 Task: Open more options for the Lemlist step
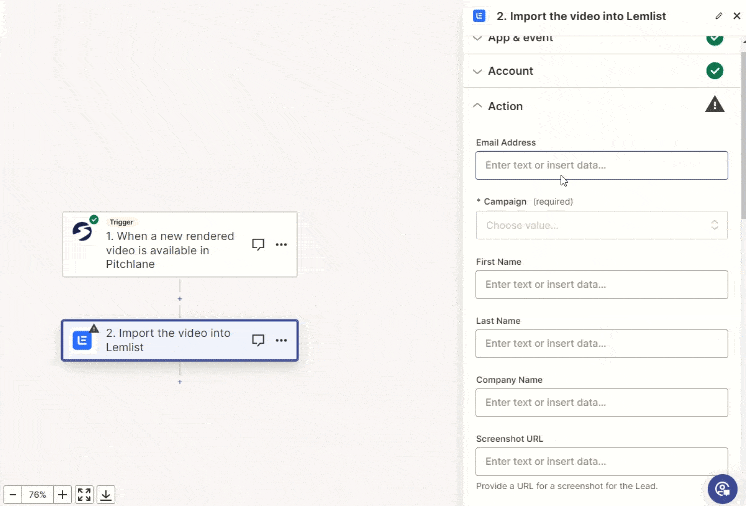click(281, 340)
